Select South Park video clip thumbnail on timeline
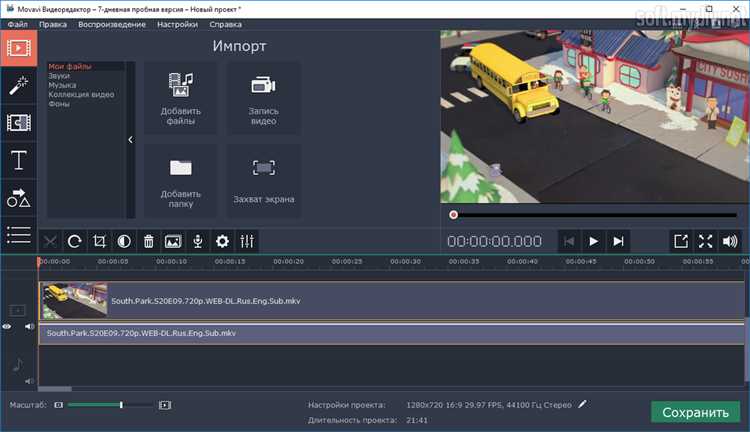Image resolution: width=750 pixels, height=432 pixels. pyautogui.click(x=74, y=301)
